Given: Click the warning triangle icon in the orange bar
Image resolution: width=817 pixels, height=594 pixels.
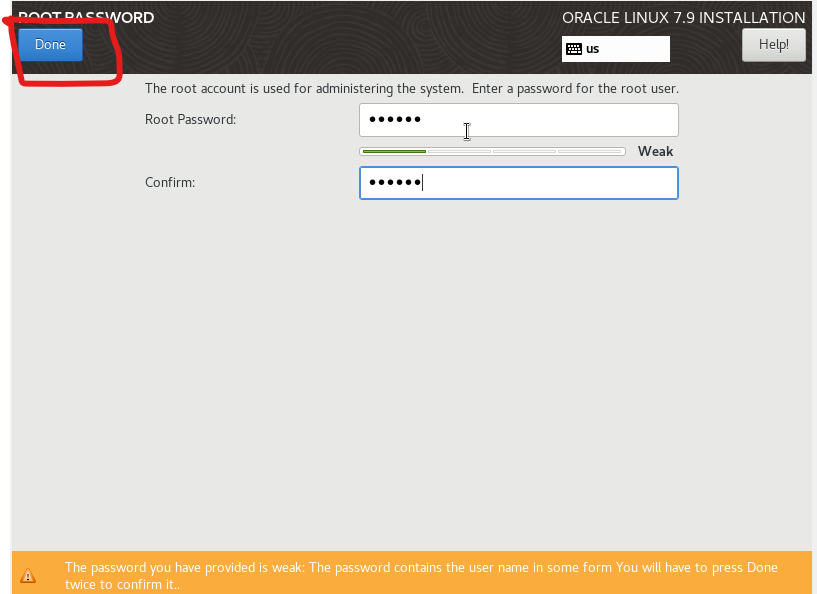Looking at the screenshot, I should click(x=28, y=576).
